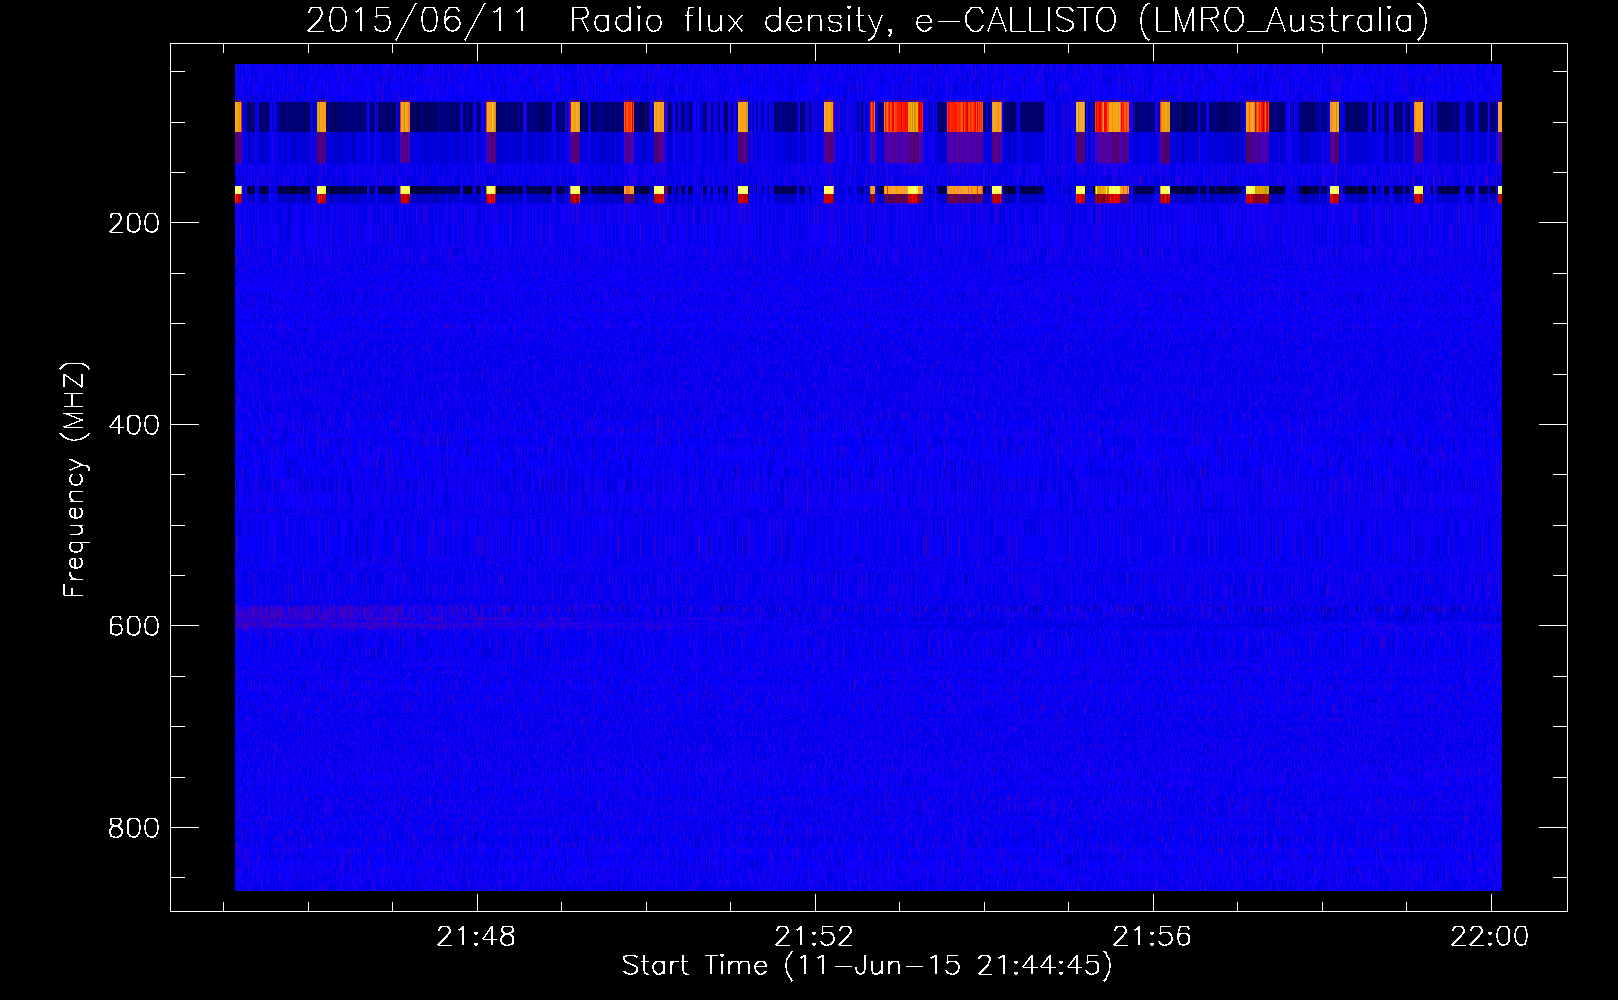Click the 200 frequency tick label
1618x1000 pixels.
134,223
